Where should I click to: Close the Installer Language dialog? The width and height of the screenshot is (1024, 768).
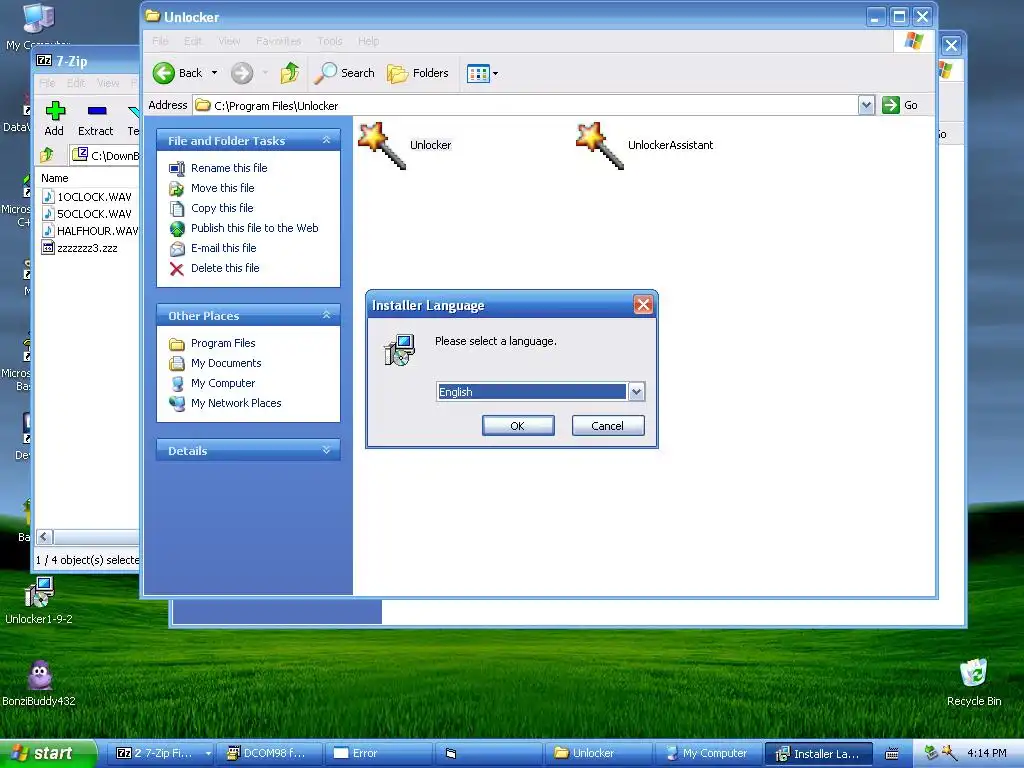(643, 305)
